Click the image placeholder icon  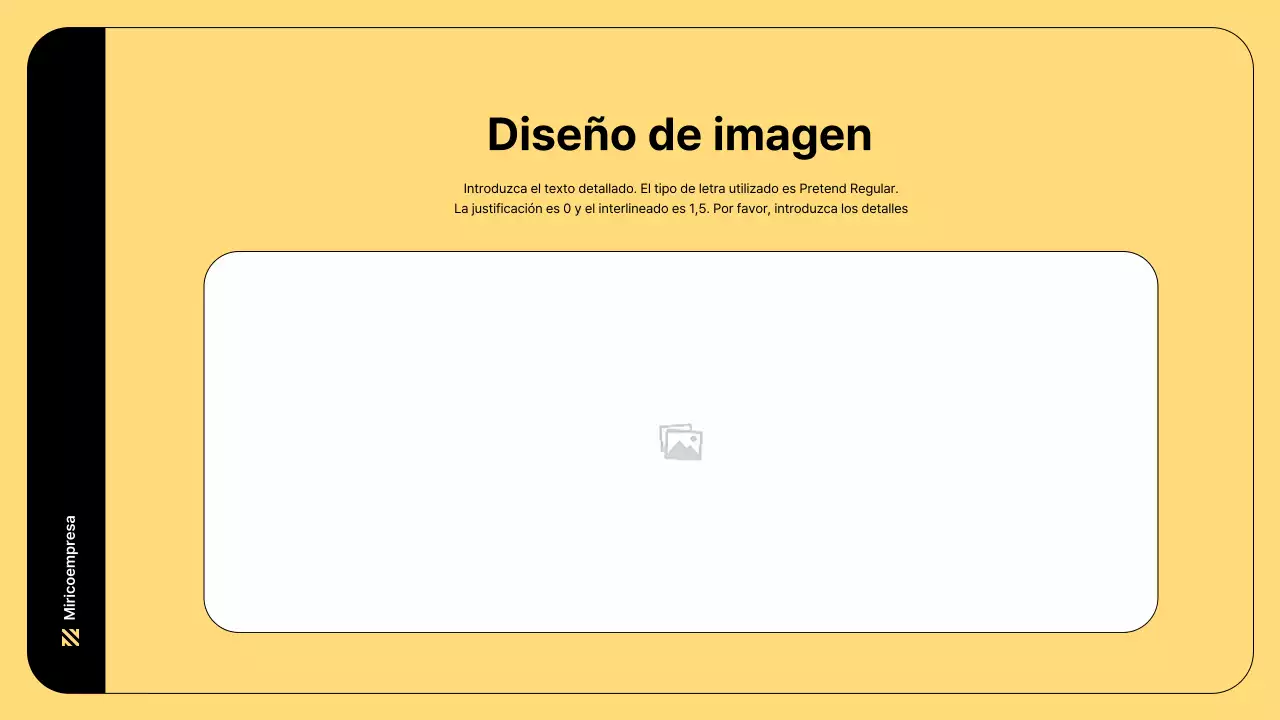pyautogui.click(x=680, y=442)
